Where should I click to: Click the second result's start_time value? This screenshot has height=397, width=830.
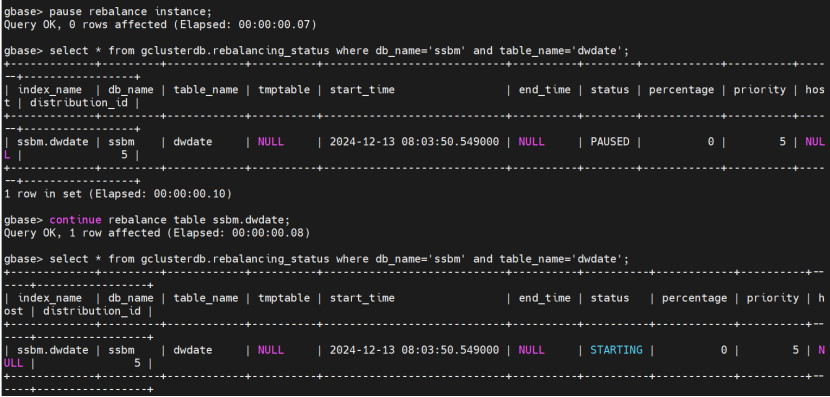tap(414, 350)
